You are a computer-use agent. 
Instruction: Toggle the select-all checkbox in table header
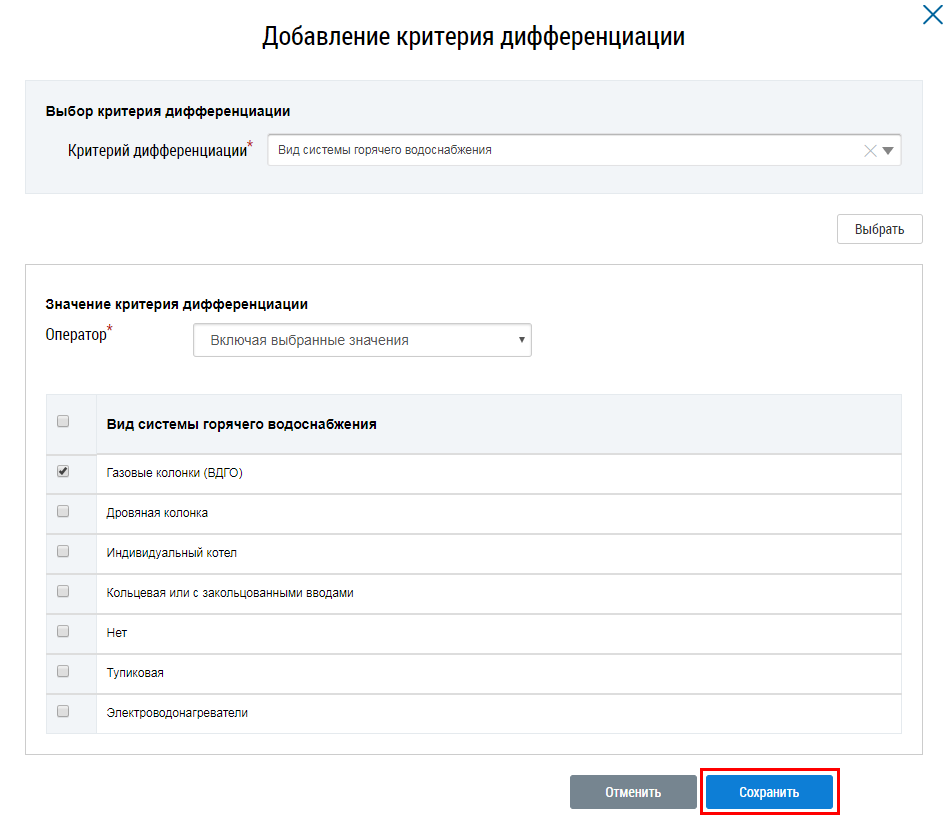63,422
